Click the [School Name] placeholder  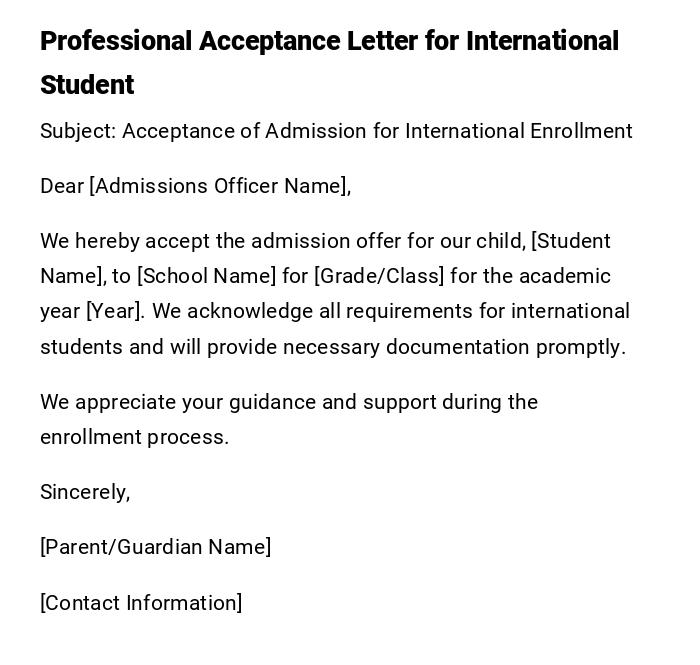[206, 276]
